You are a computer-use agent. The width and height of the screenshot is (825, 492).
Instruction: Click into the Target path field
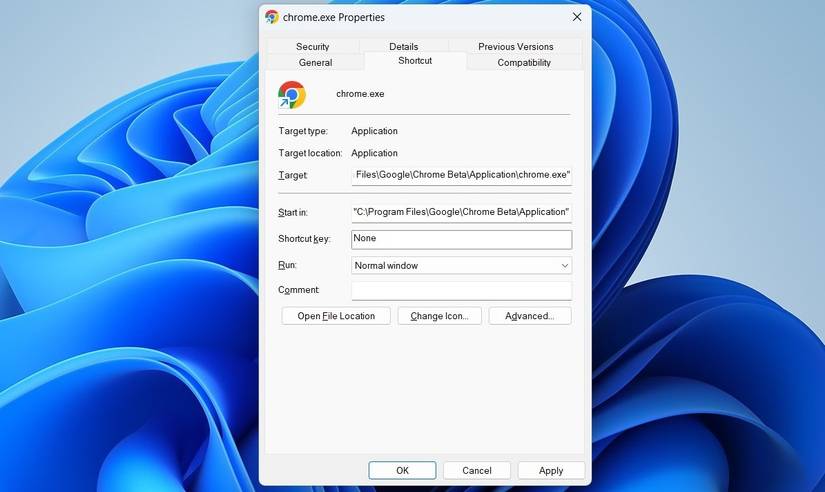[461, 175]
